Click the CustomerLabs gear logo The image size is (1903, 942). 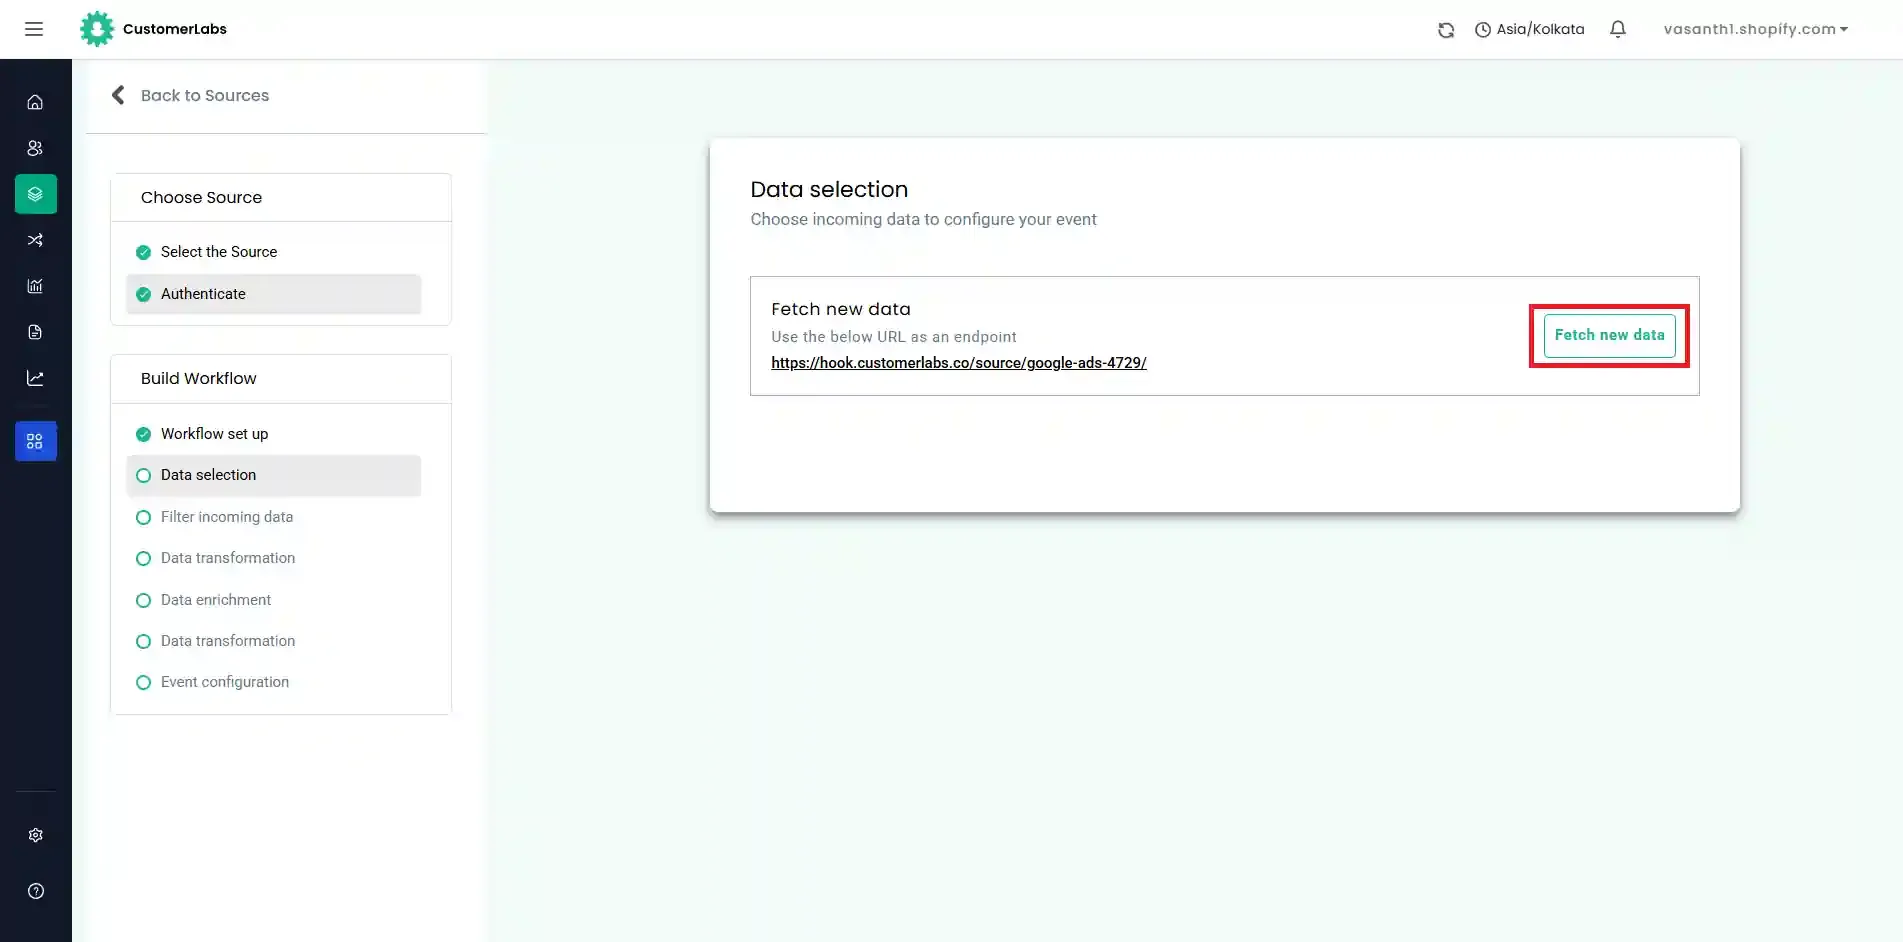(x=97, y=29)
